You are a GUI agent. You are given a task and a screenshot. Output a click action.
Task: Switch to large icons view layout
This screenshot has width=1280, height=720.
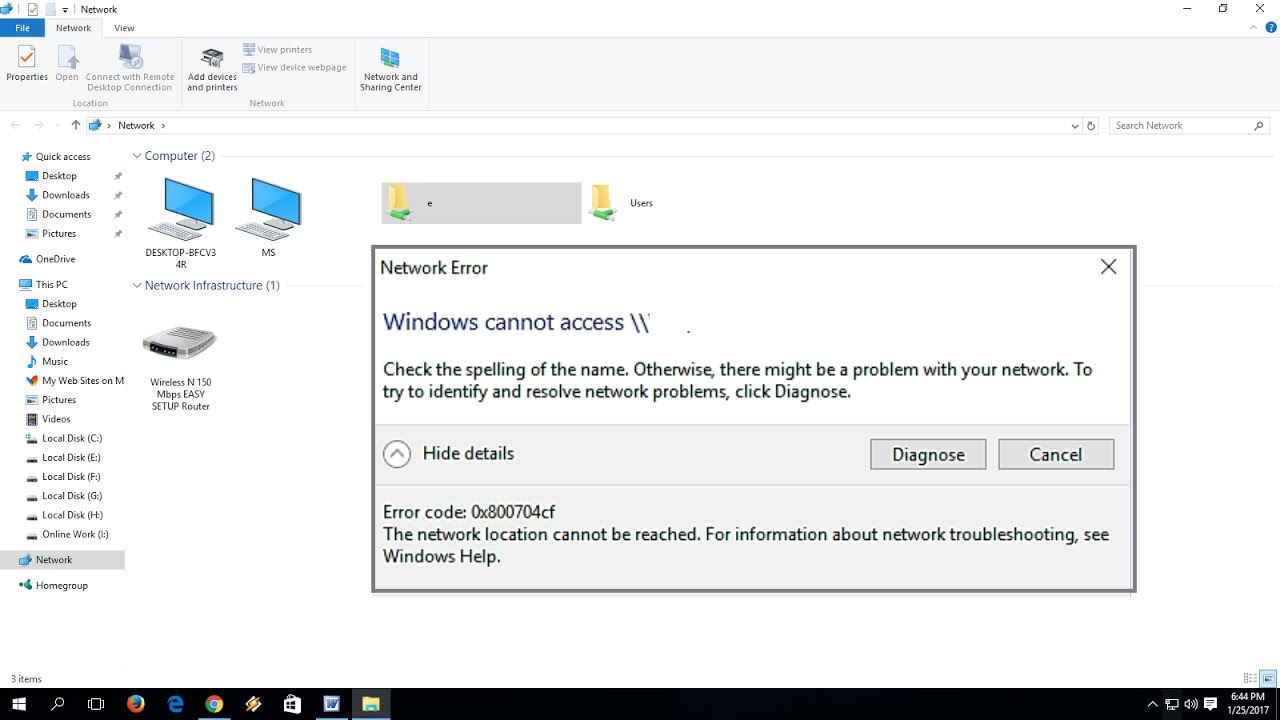[x=1268, y=679]
